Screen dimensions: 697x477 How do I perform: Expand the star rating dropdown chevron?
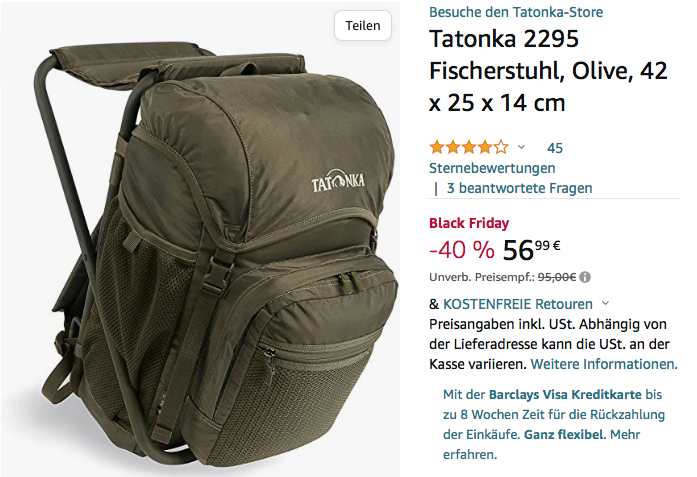point(521,147)
